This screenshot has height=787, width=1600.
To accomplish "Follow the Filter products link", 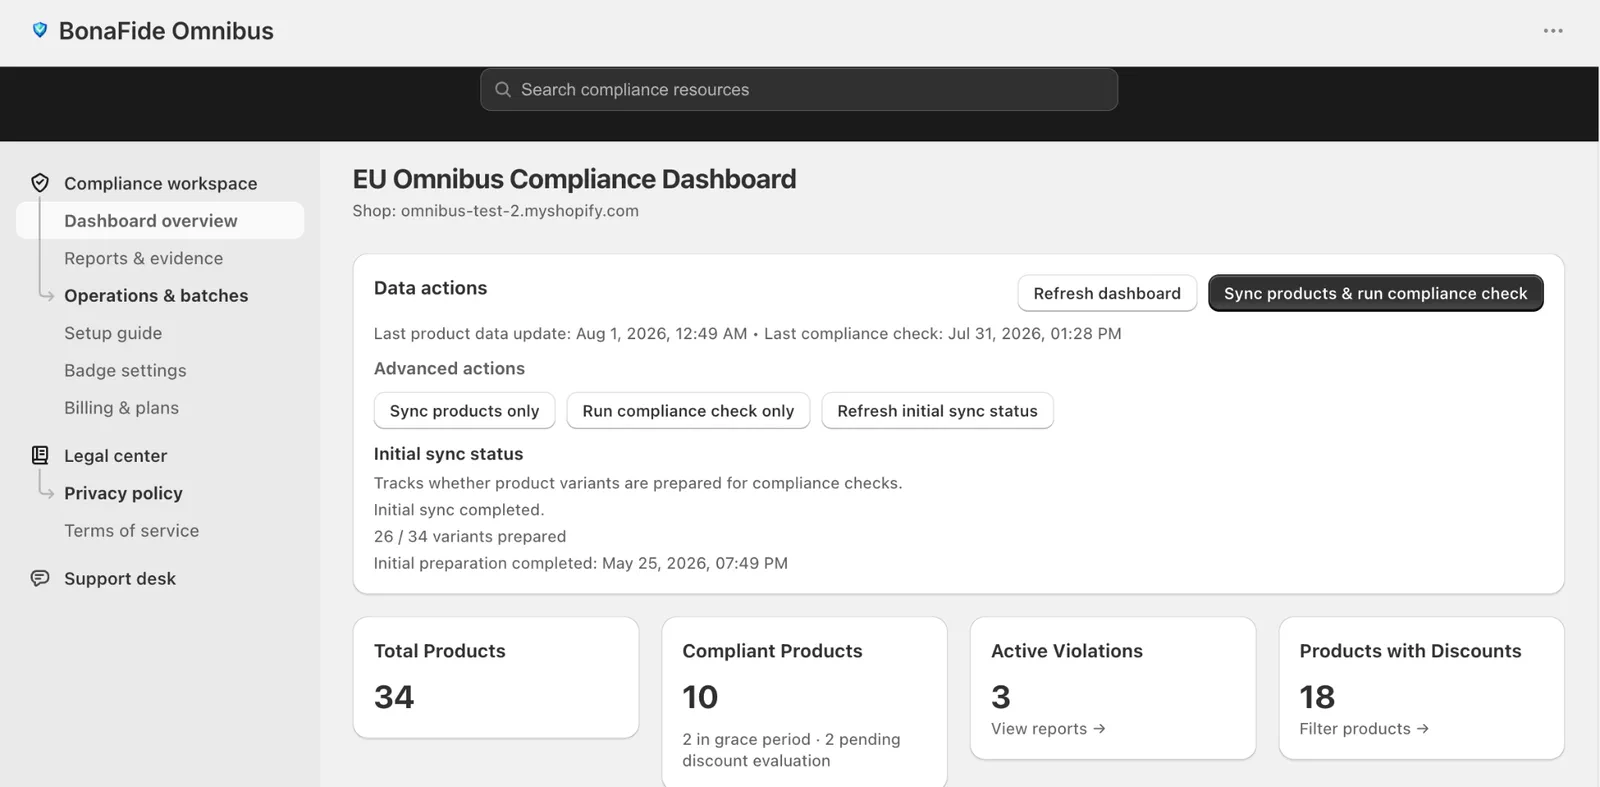I will tap(1364, 729).
